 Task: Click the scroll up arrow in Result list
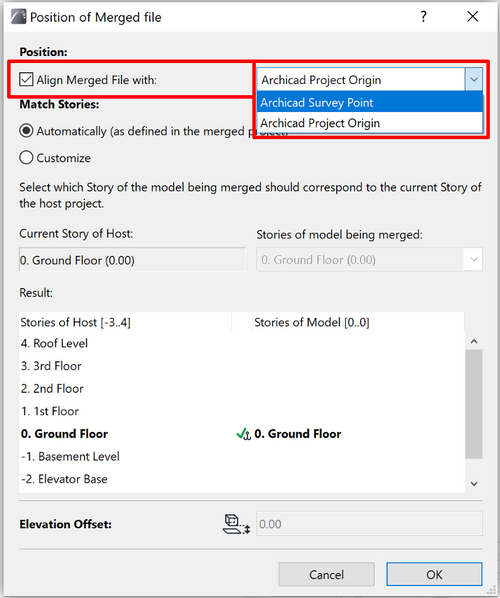(x=474, y=341)
